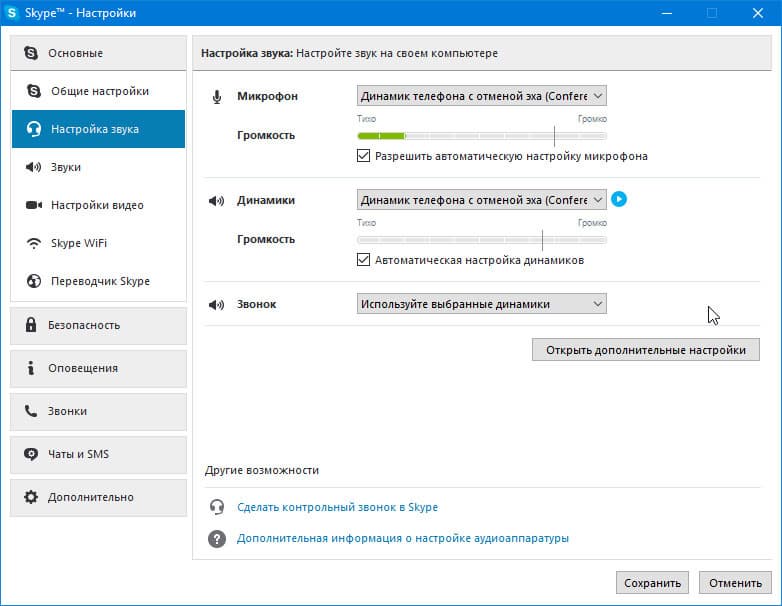Screen dimensions: 782x606
Task: Click the phone handset icon beside Звонки
Action: [x=31, y=411]
